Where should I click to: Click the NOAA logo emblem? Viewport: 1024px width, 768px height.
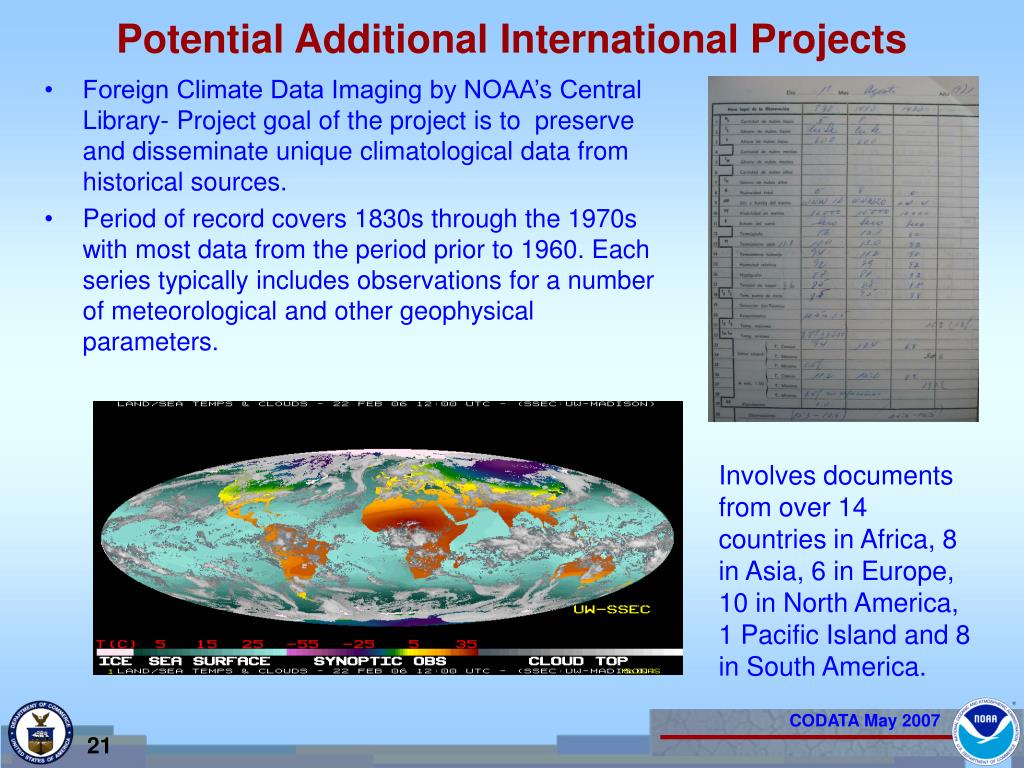(987, 731)
